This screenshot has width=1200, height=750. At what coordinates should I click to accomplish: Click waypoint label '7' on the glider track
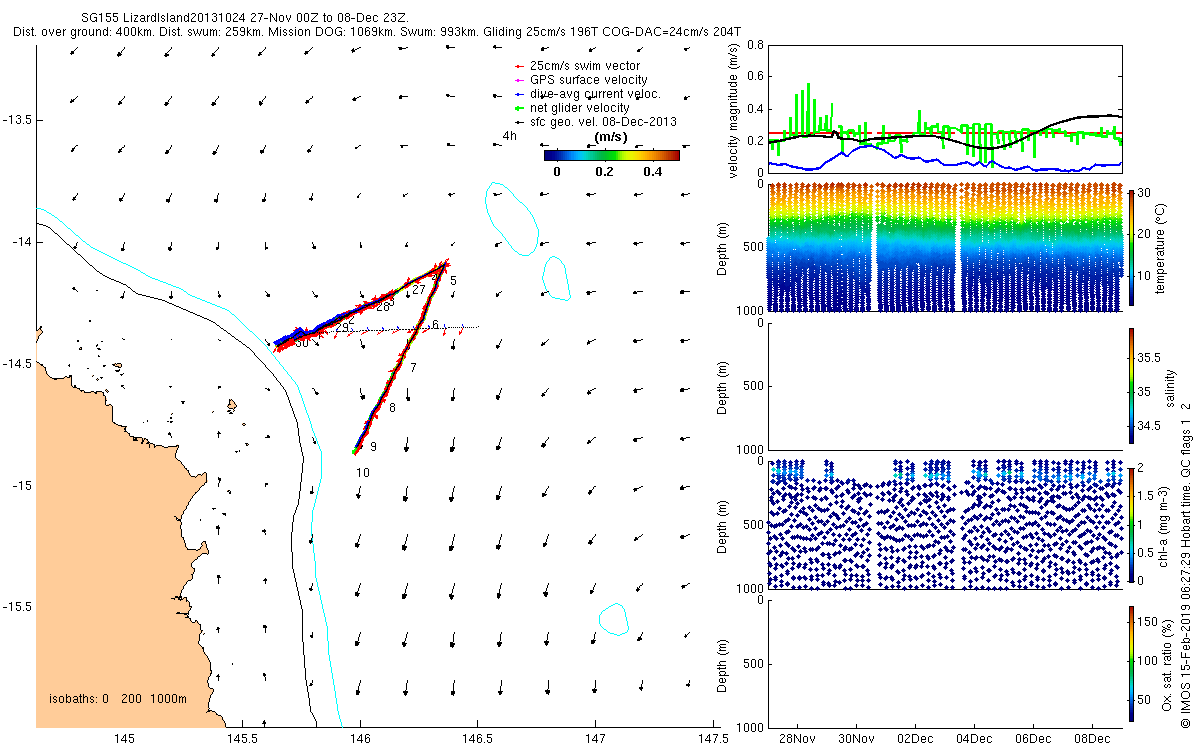412,368
